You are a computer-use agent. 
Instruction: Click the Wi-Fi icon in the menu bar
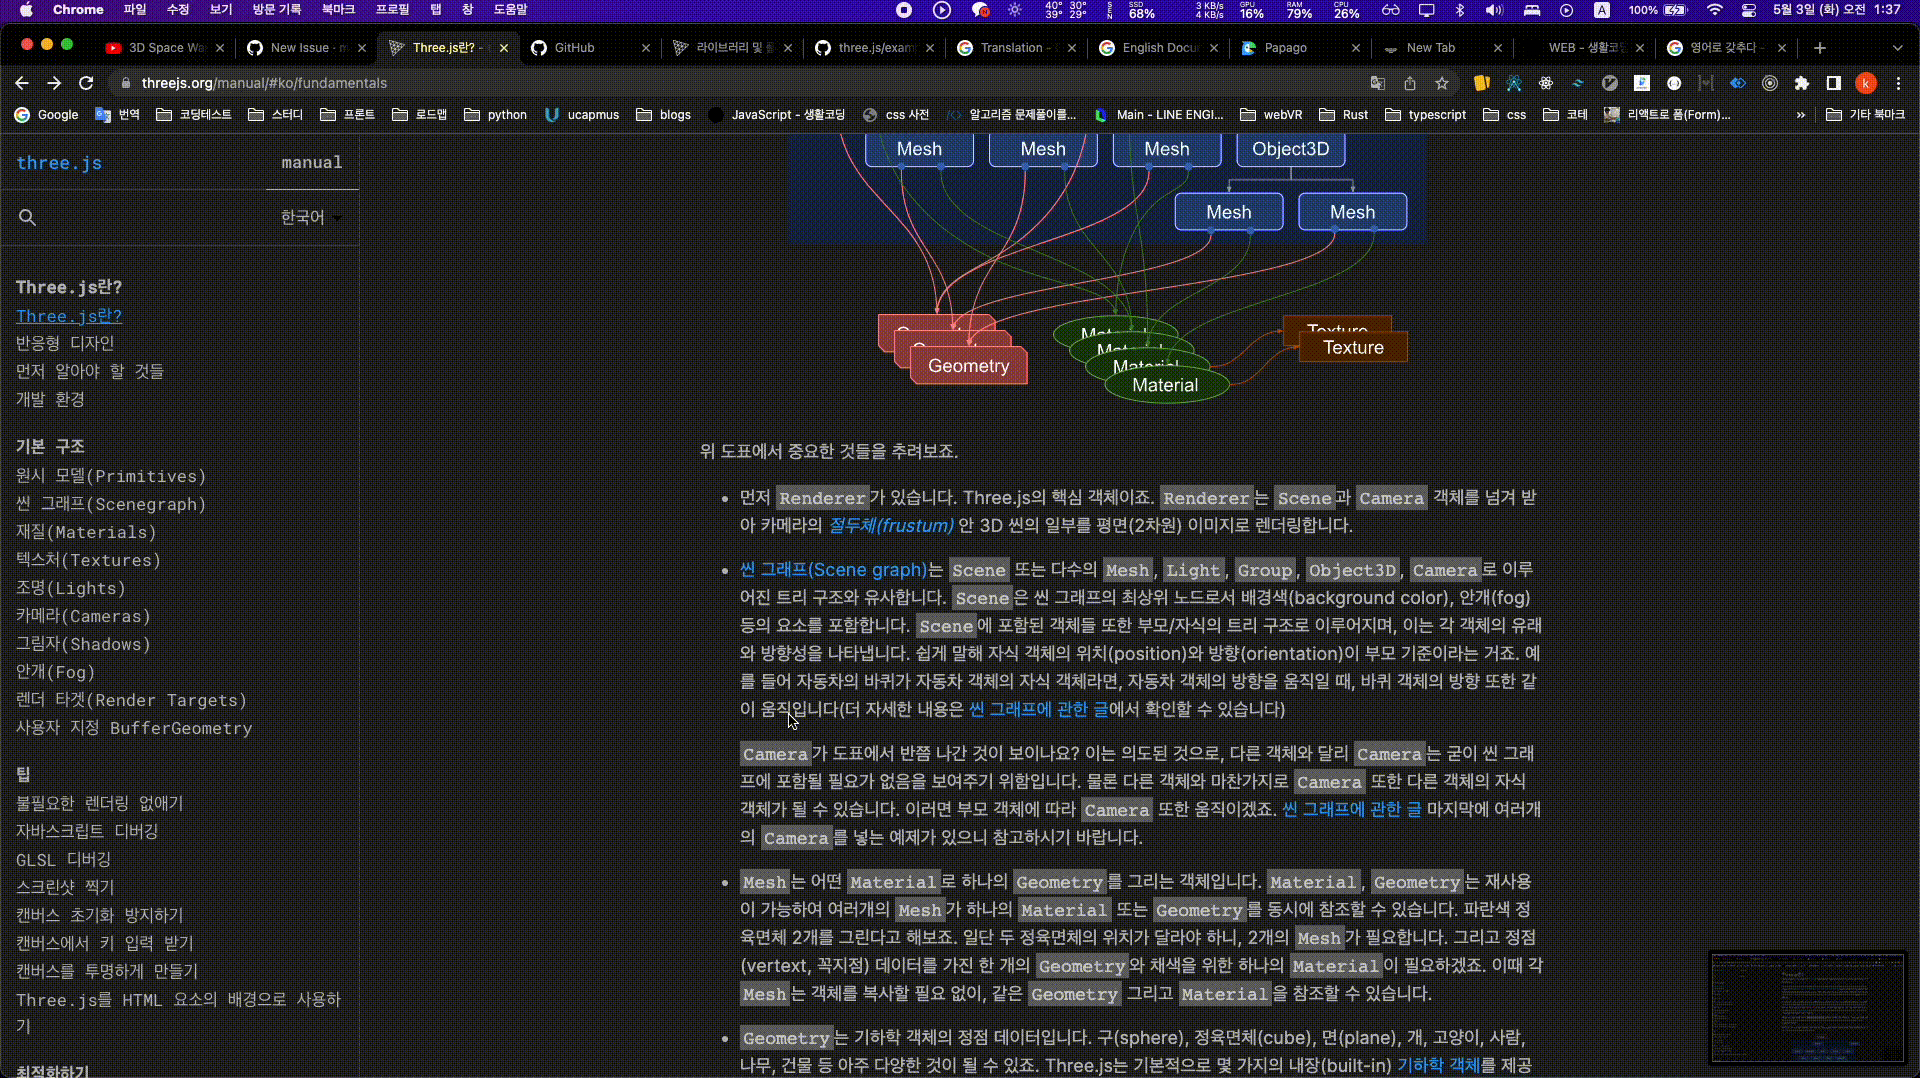point(1714,10)
